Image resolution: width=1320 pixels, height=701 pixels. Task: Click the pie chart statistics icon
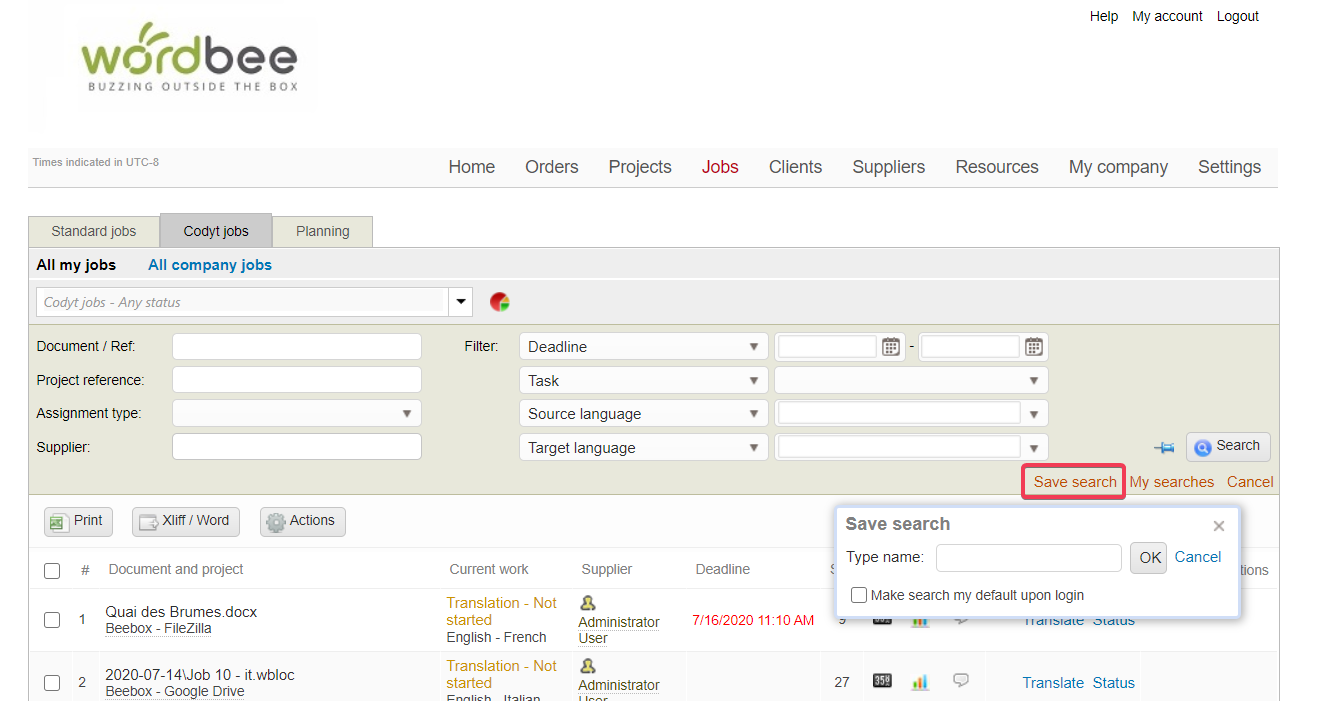pyautogui.click(x=500, y=302)
